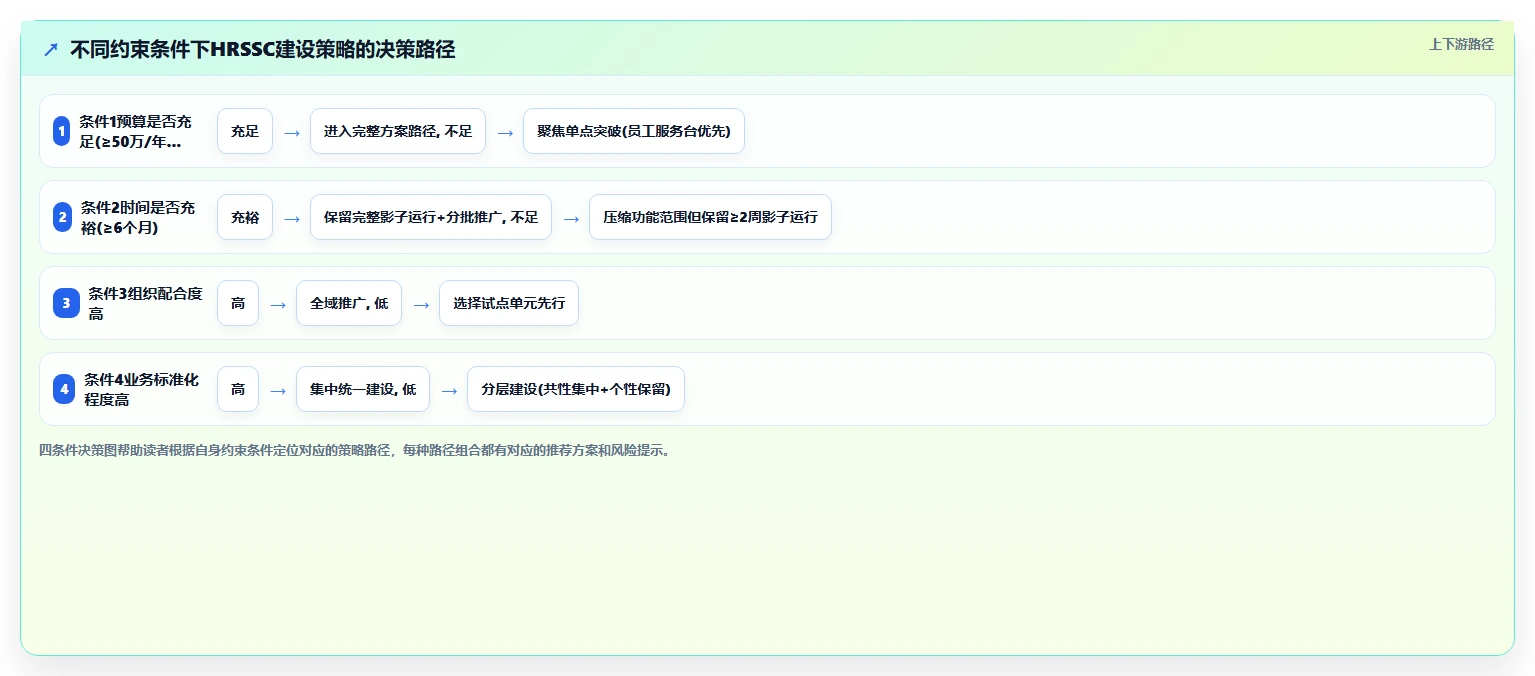This screenshot has height=676, width=1535.
Task: Select 全域推广, 低 chip
Action: (349, 303)
